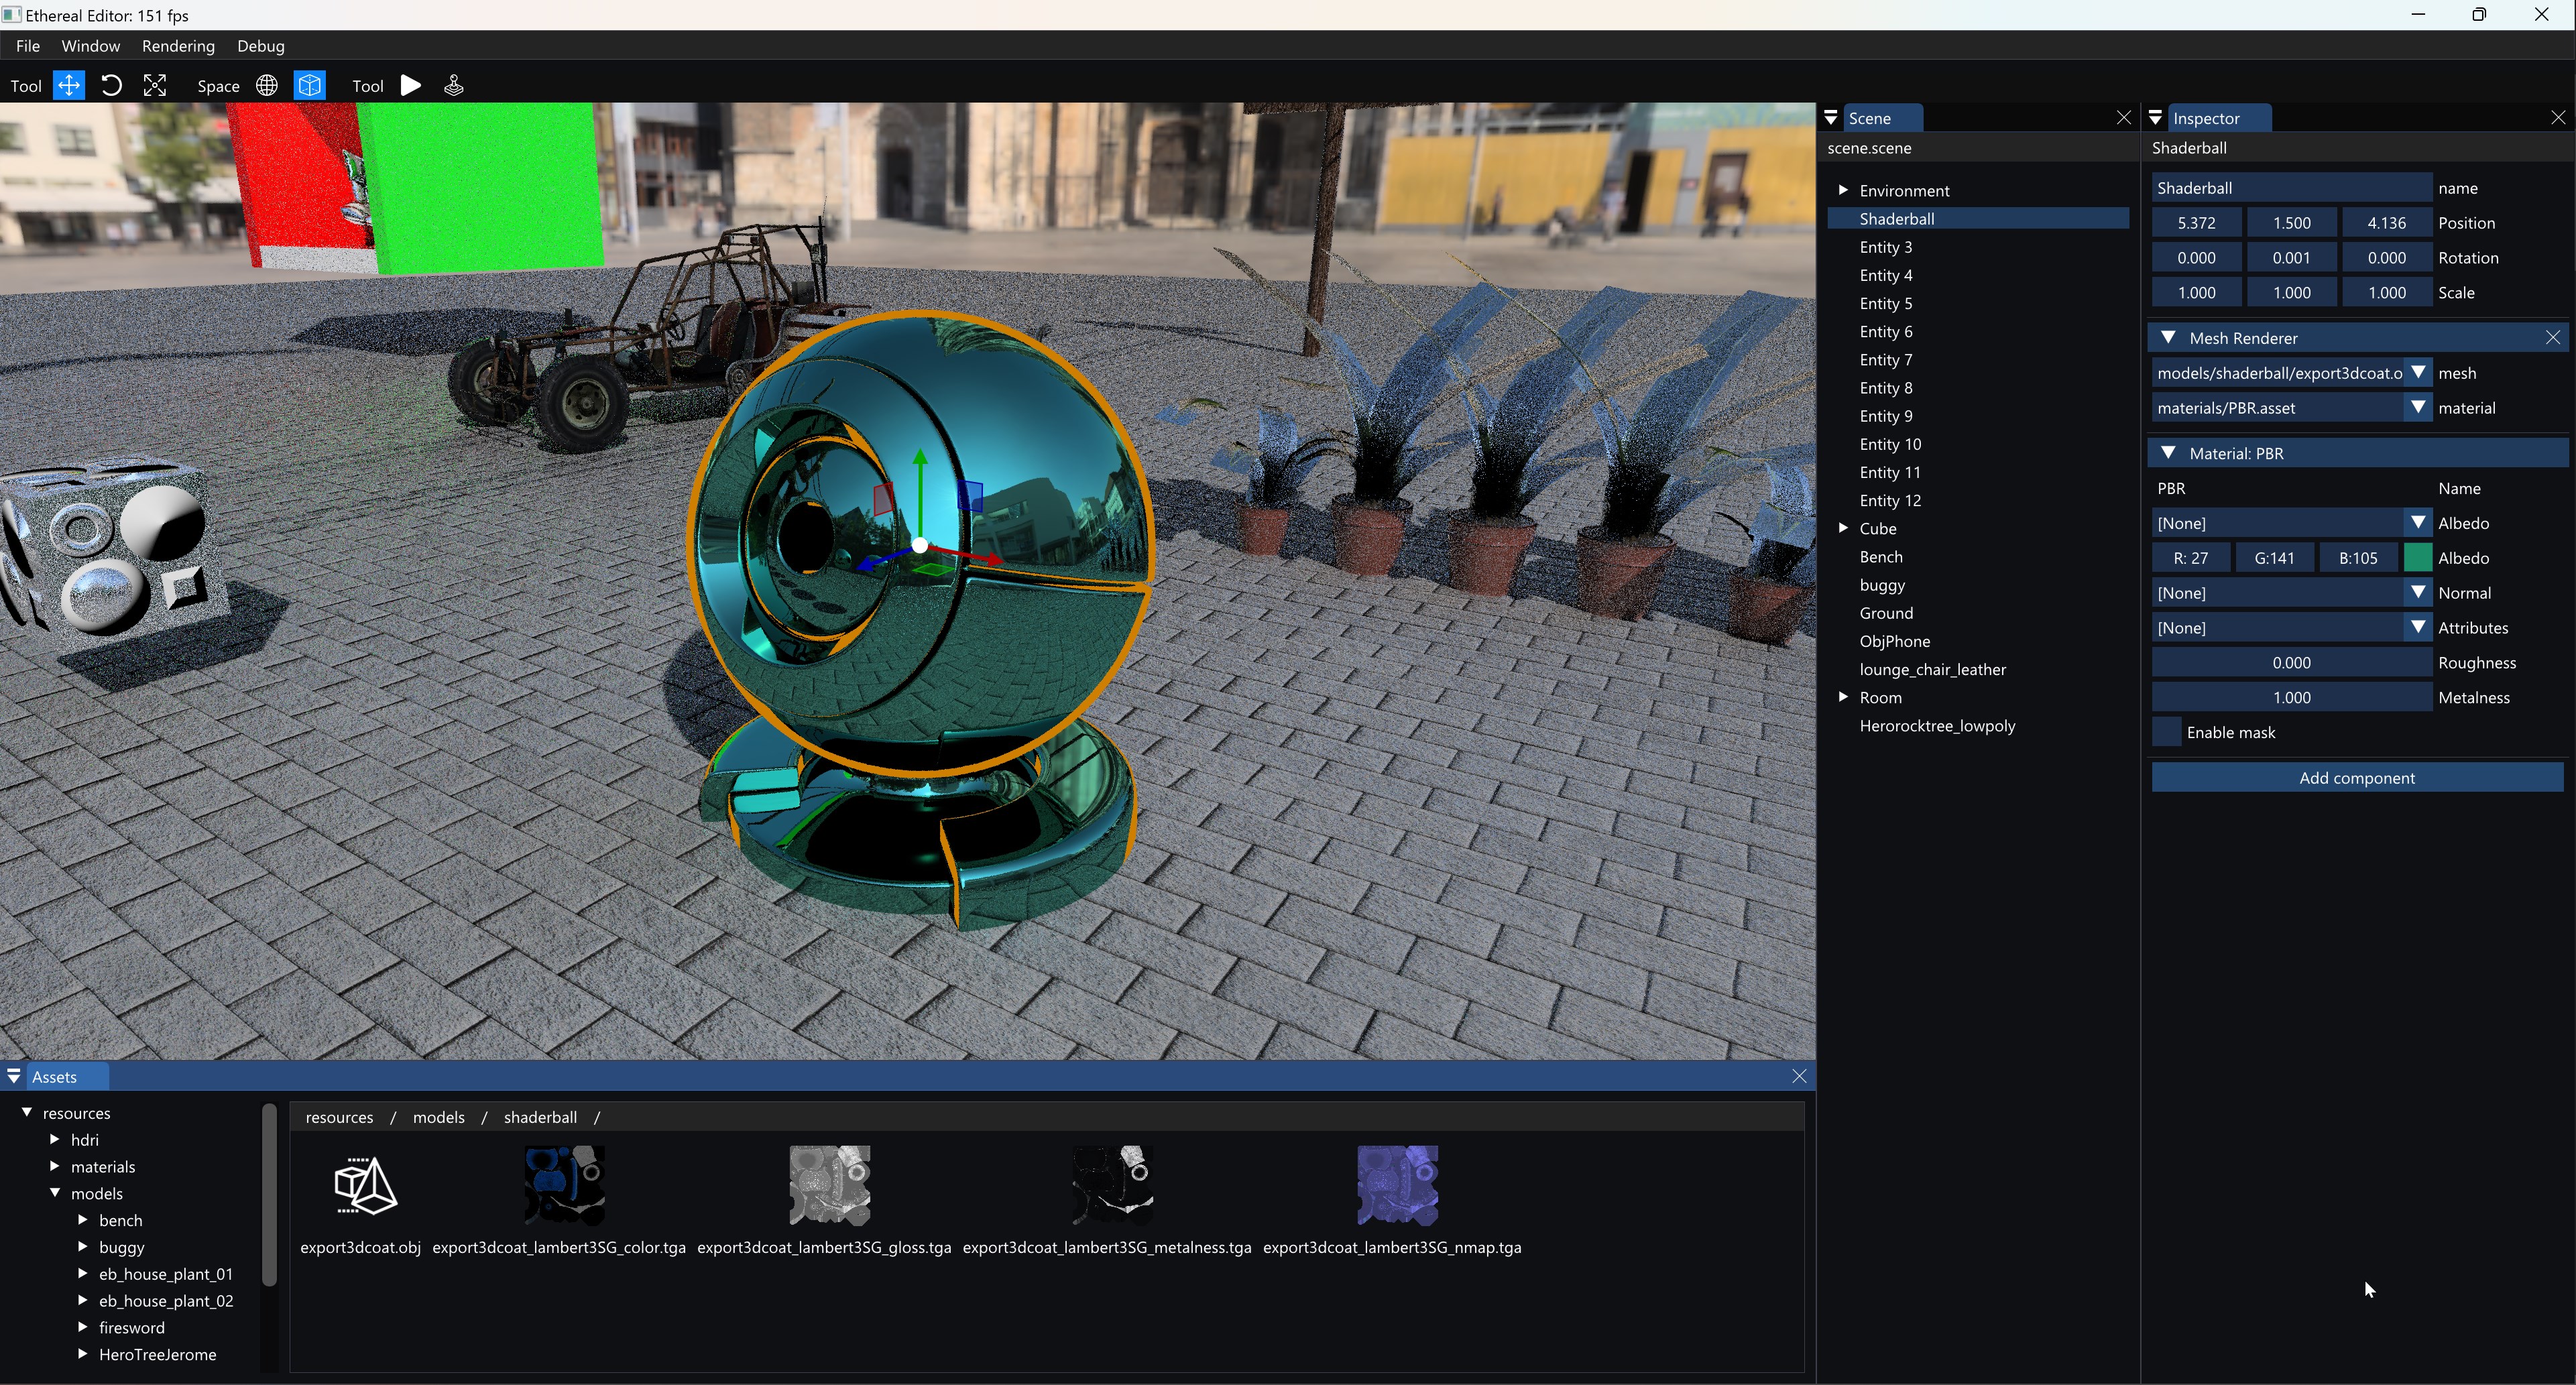Edit the Position X value 5.372
Viewport: 2576px width, 1385px height.
tap(2196, 222)
